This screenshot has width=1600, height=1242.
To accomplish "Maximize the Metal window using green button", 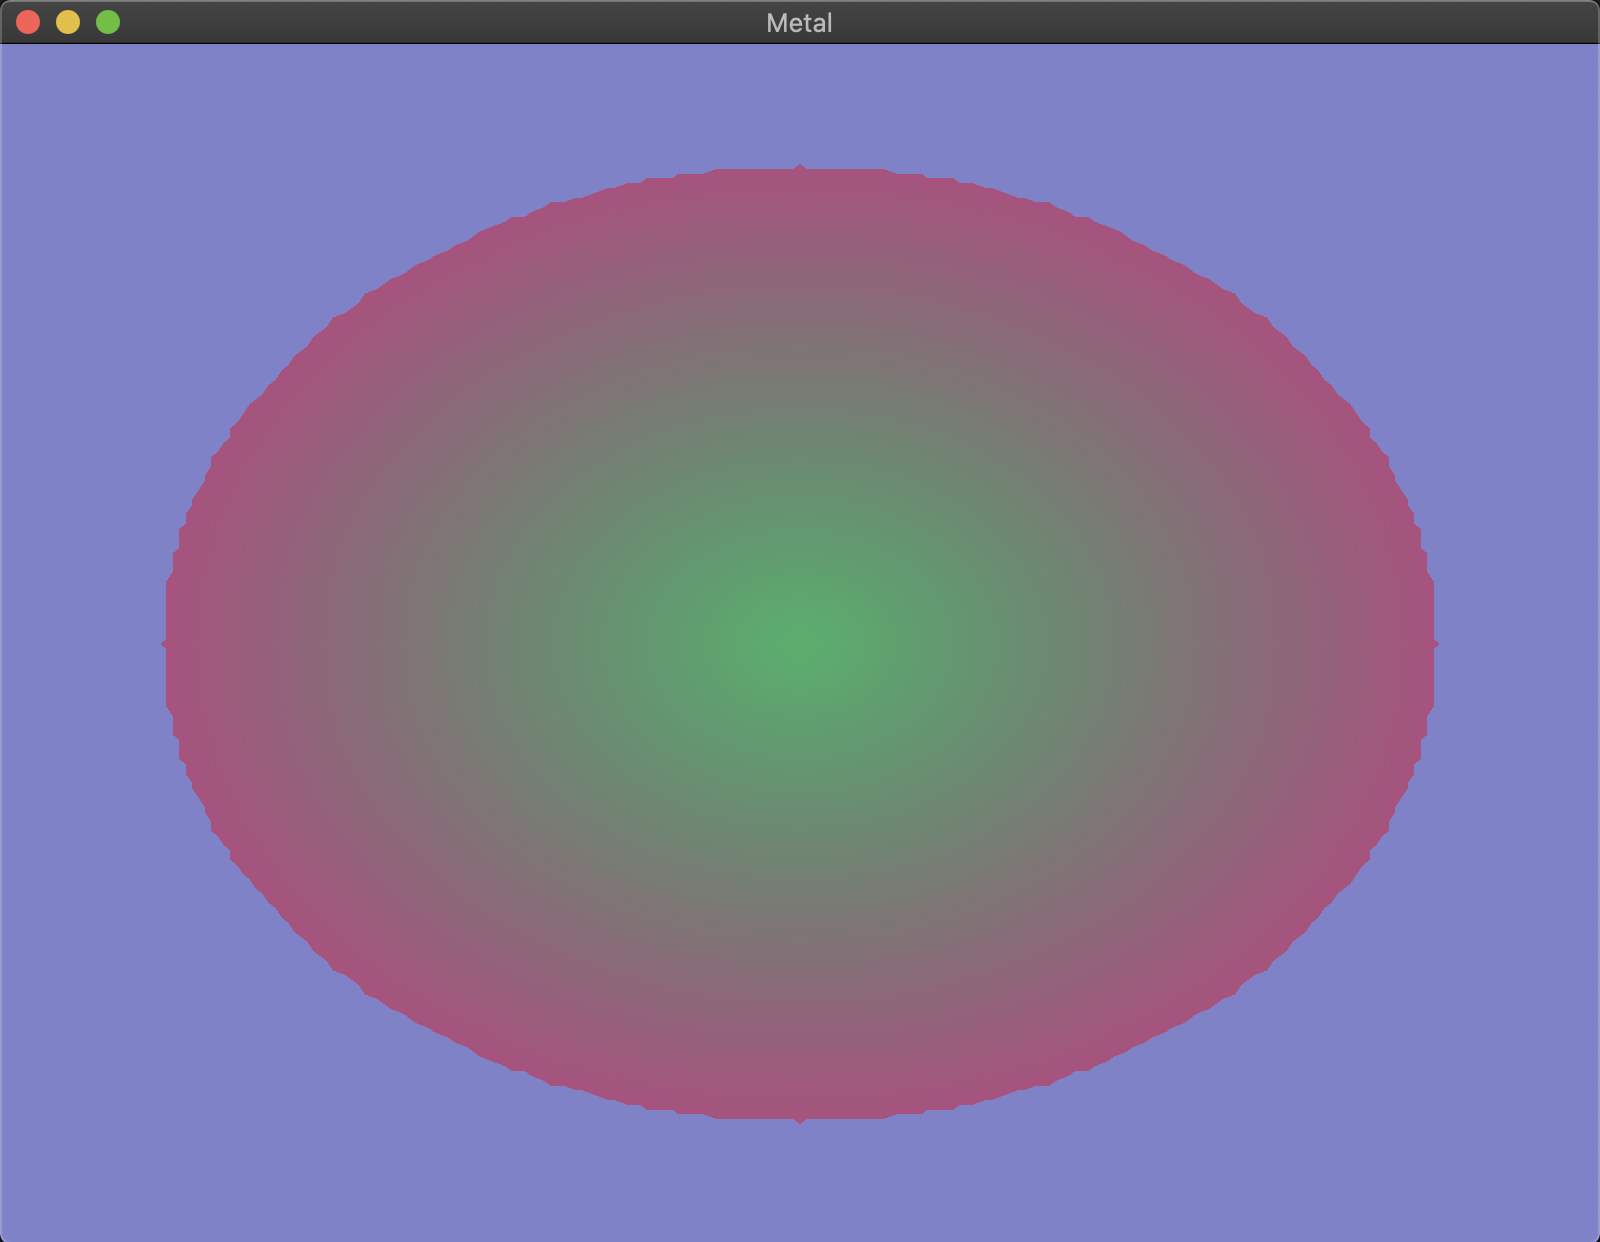I will pyautogui.click(x=106, y=21).
